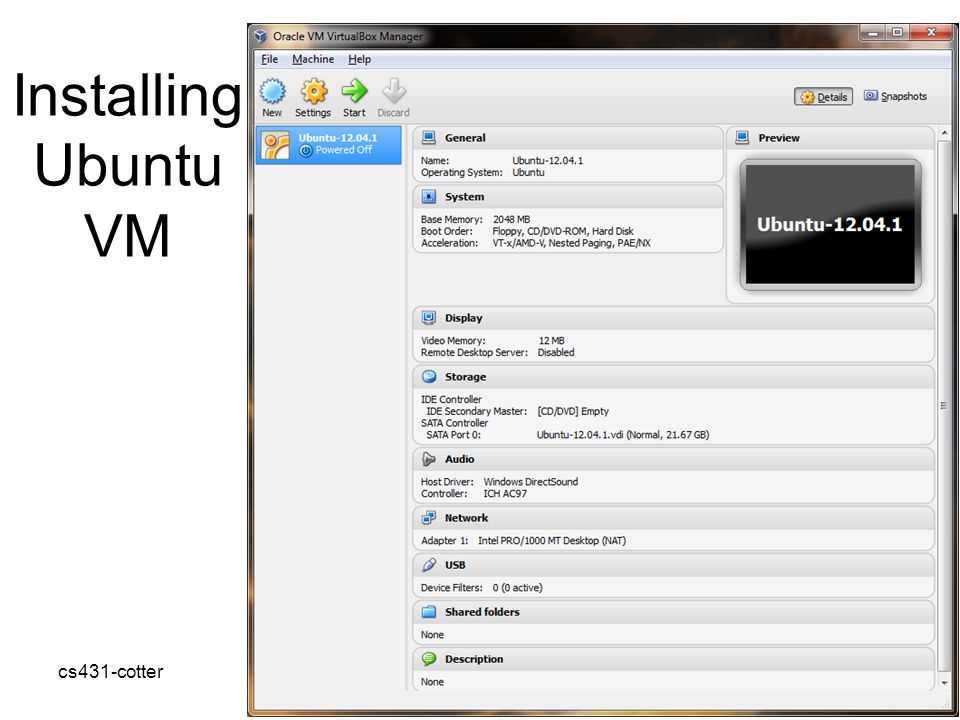Start the VM with green arrow

pyautogui.click(x=354, y=91)
